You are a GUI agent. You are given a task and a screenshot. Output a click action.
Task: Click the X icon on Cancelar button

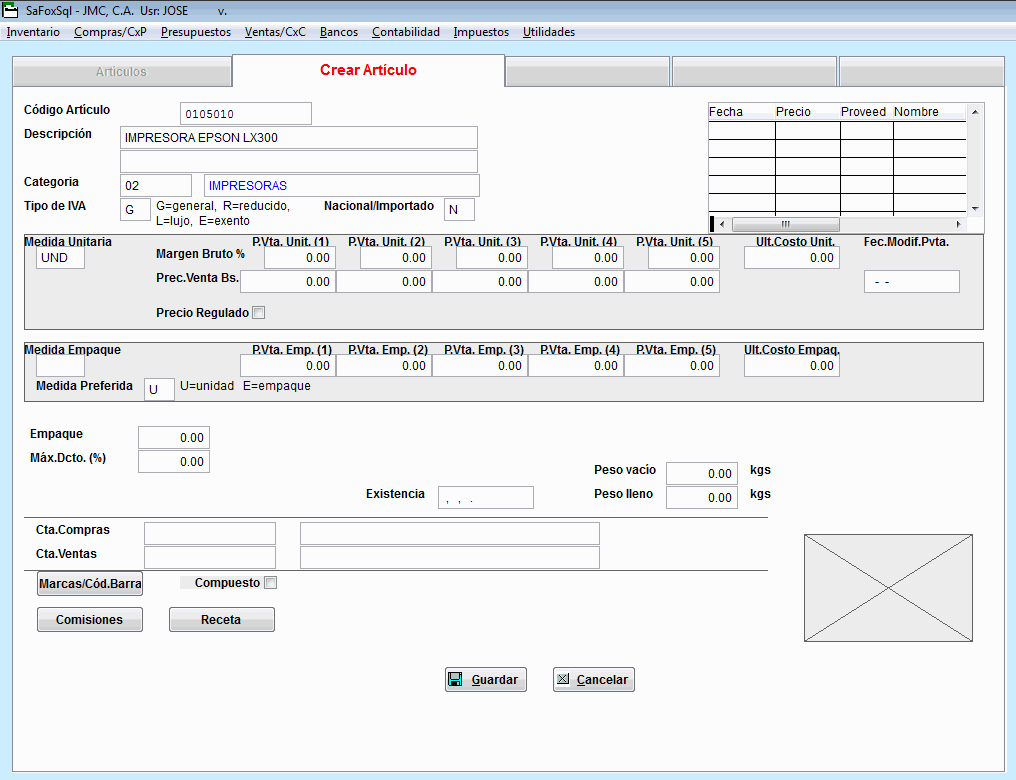coord(563,680)
